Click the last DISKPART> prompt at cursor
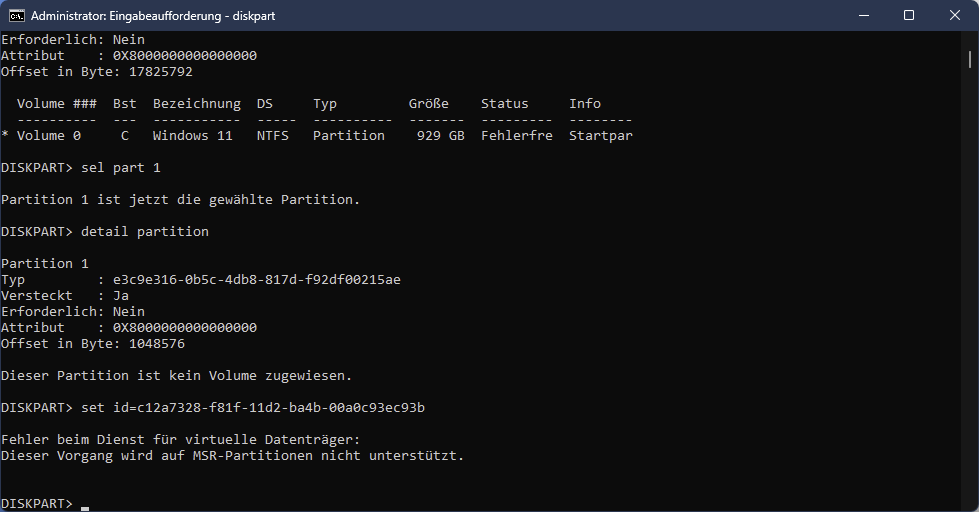The width and height of the screenshot is (979, 512). pos(37,504)
